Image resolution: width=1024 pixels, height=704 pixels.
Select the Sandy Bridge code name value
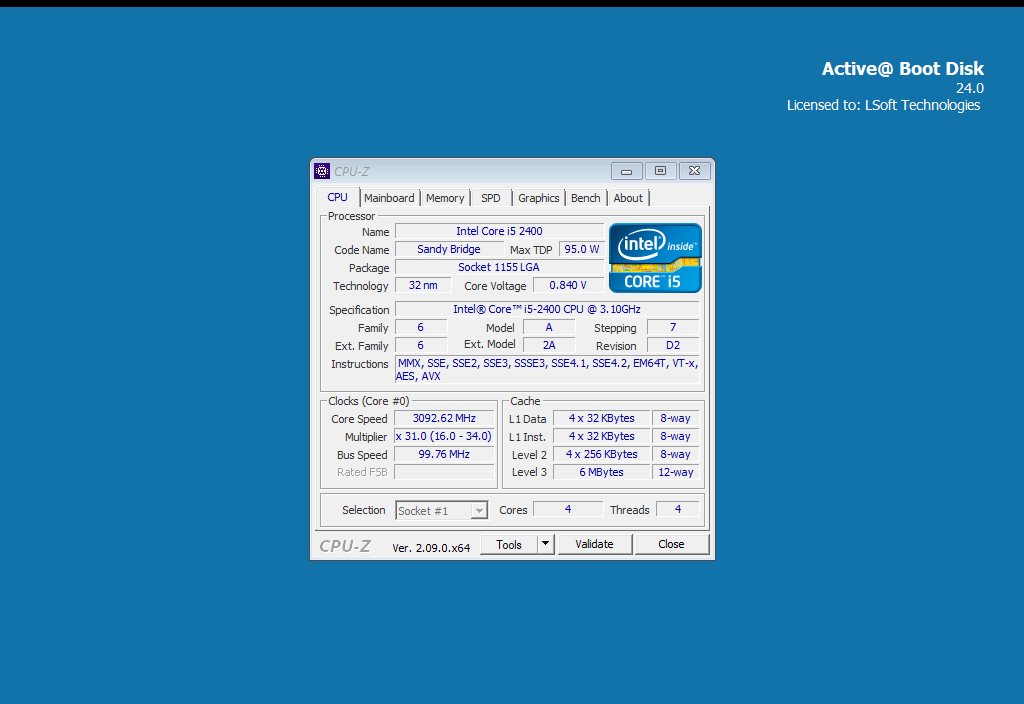coord(449,249)
